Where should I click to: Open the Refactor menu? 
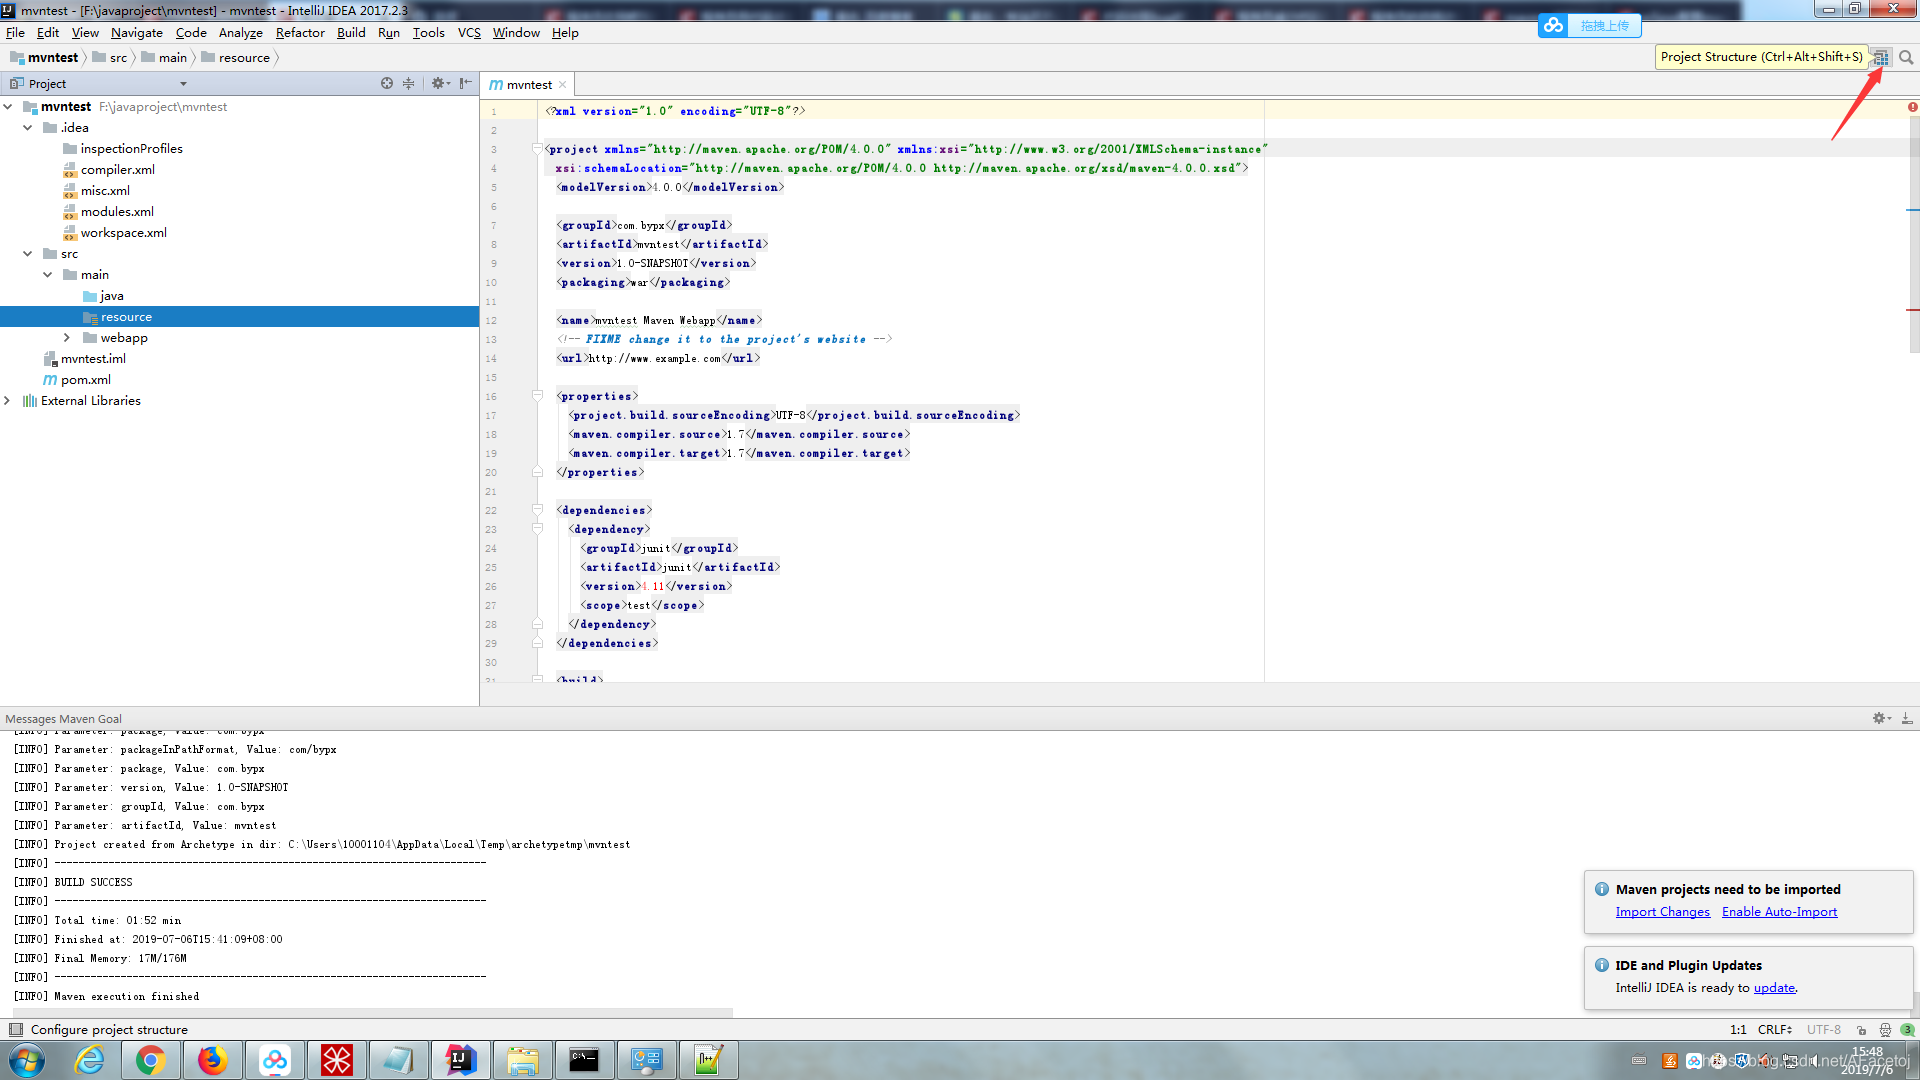(300, 32)
